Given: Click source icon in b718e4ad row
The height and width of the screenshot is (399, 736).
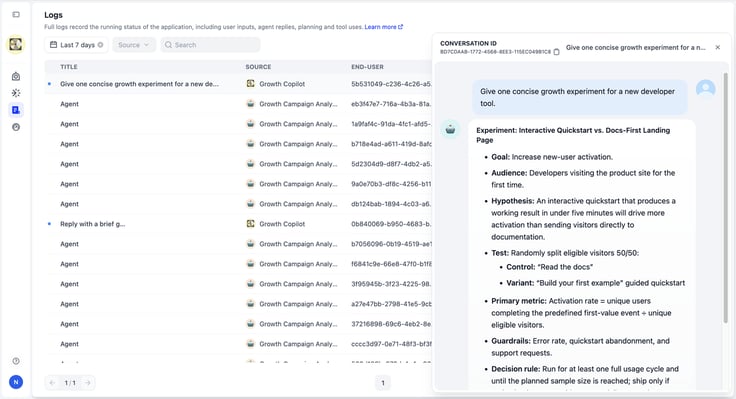Looking at the screenshot, I should tap(251, 144).
